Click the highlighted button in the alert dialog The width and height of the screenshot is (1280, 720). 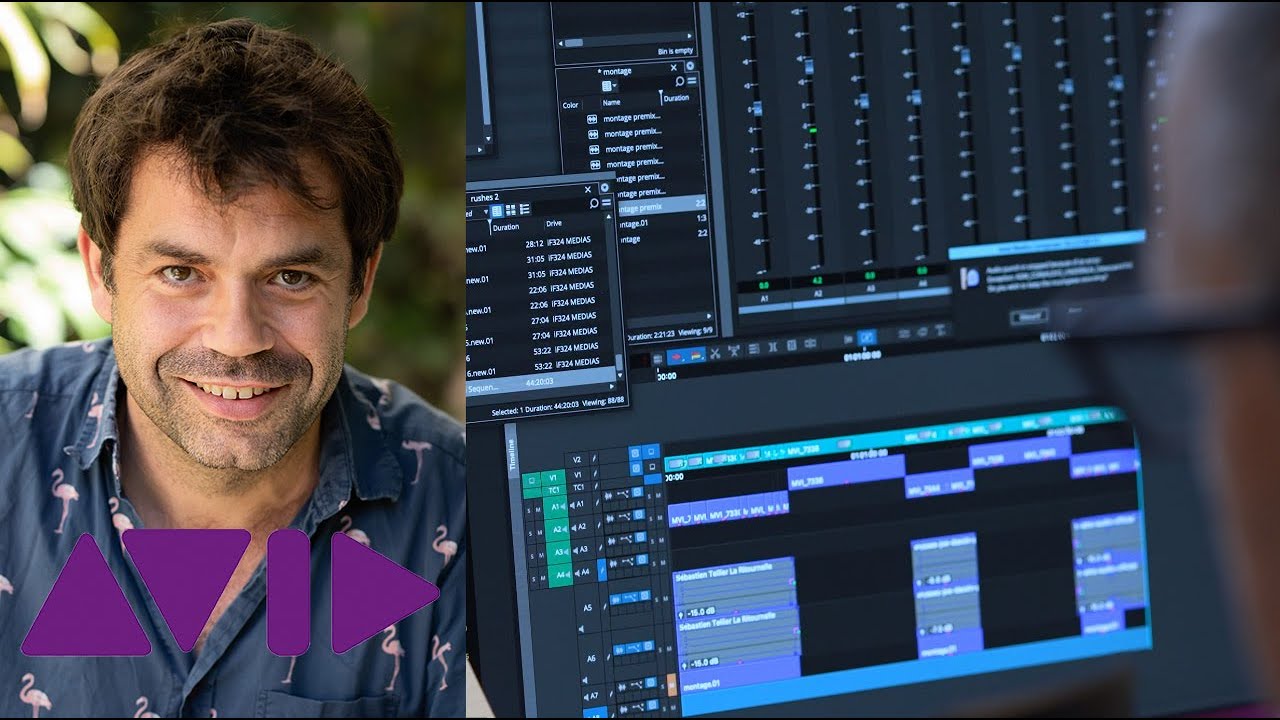(x=1027, y=316)
